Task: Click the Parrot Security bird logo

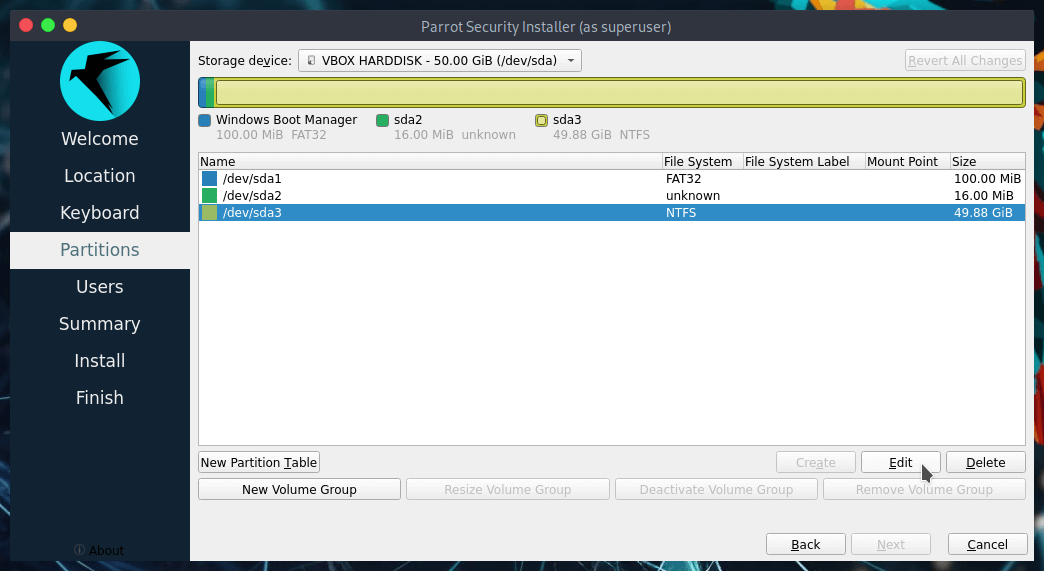Action: pyautogui.click(x=99, y=81)
